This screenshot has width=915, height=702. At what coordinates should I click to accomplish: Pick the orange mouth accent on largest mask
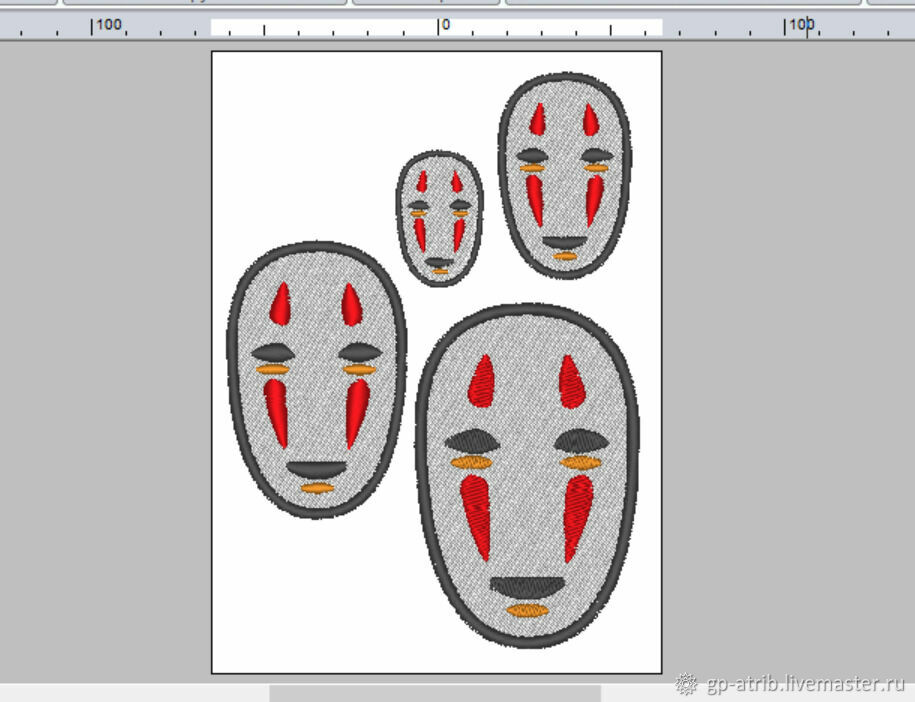tap(528, 610)
